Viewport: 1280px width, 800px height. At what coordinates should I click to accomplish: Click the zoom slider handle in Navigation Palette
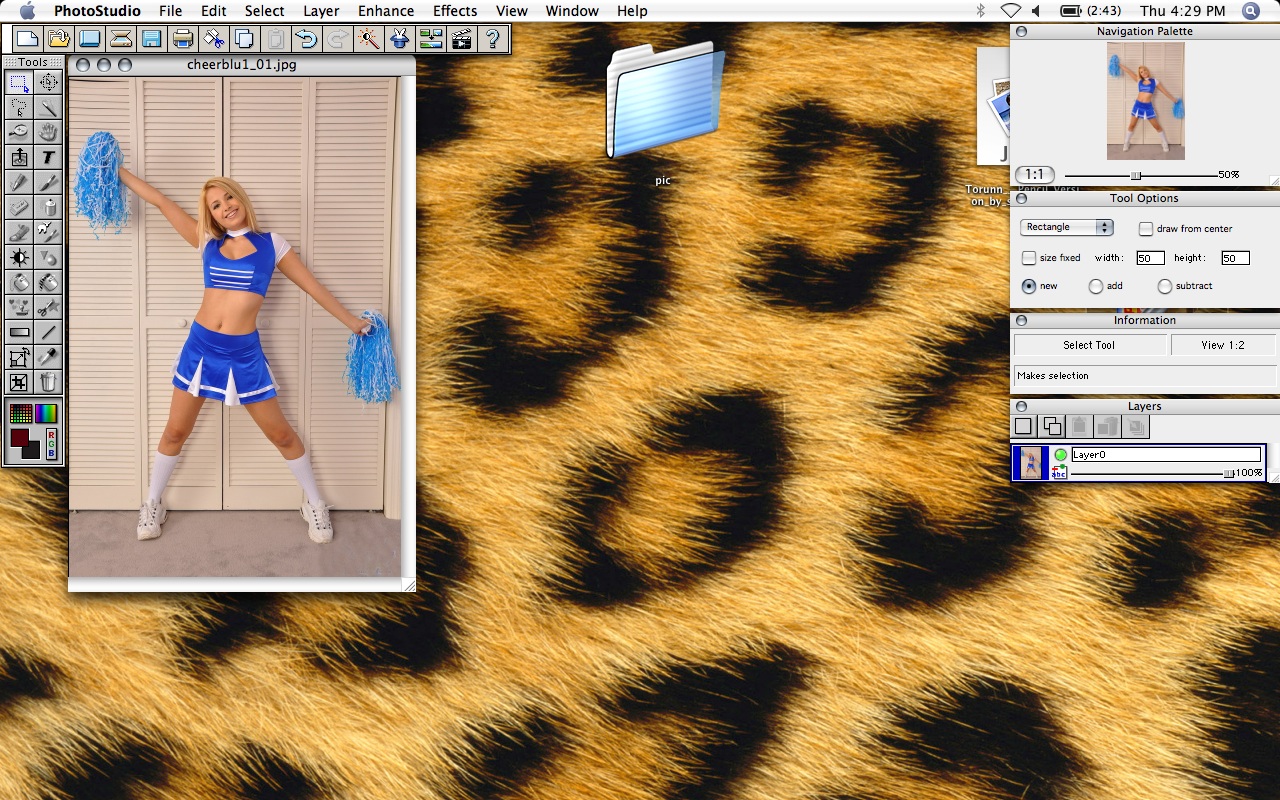pos(1136,175)
